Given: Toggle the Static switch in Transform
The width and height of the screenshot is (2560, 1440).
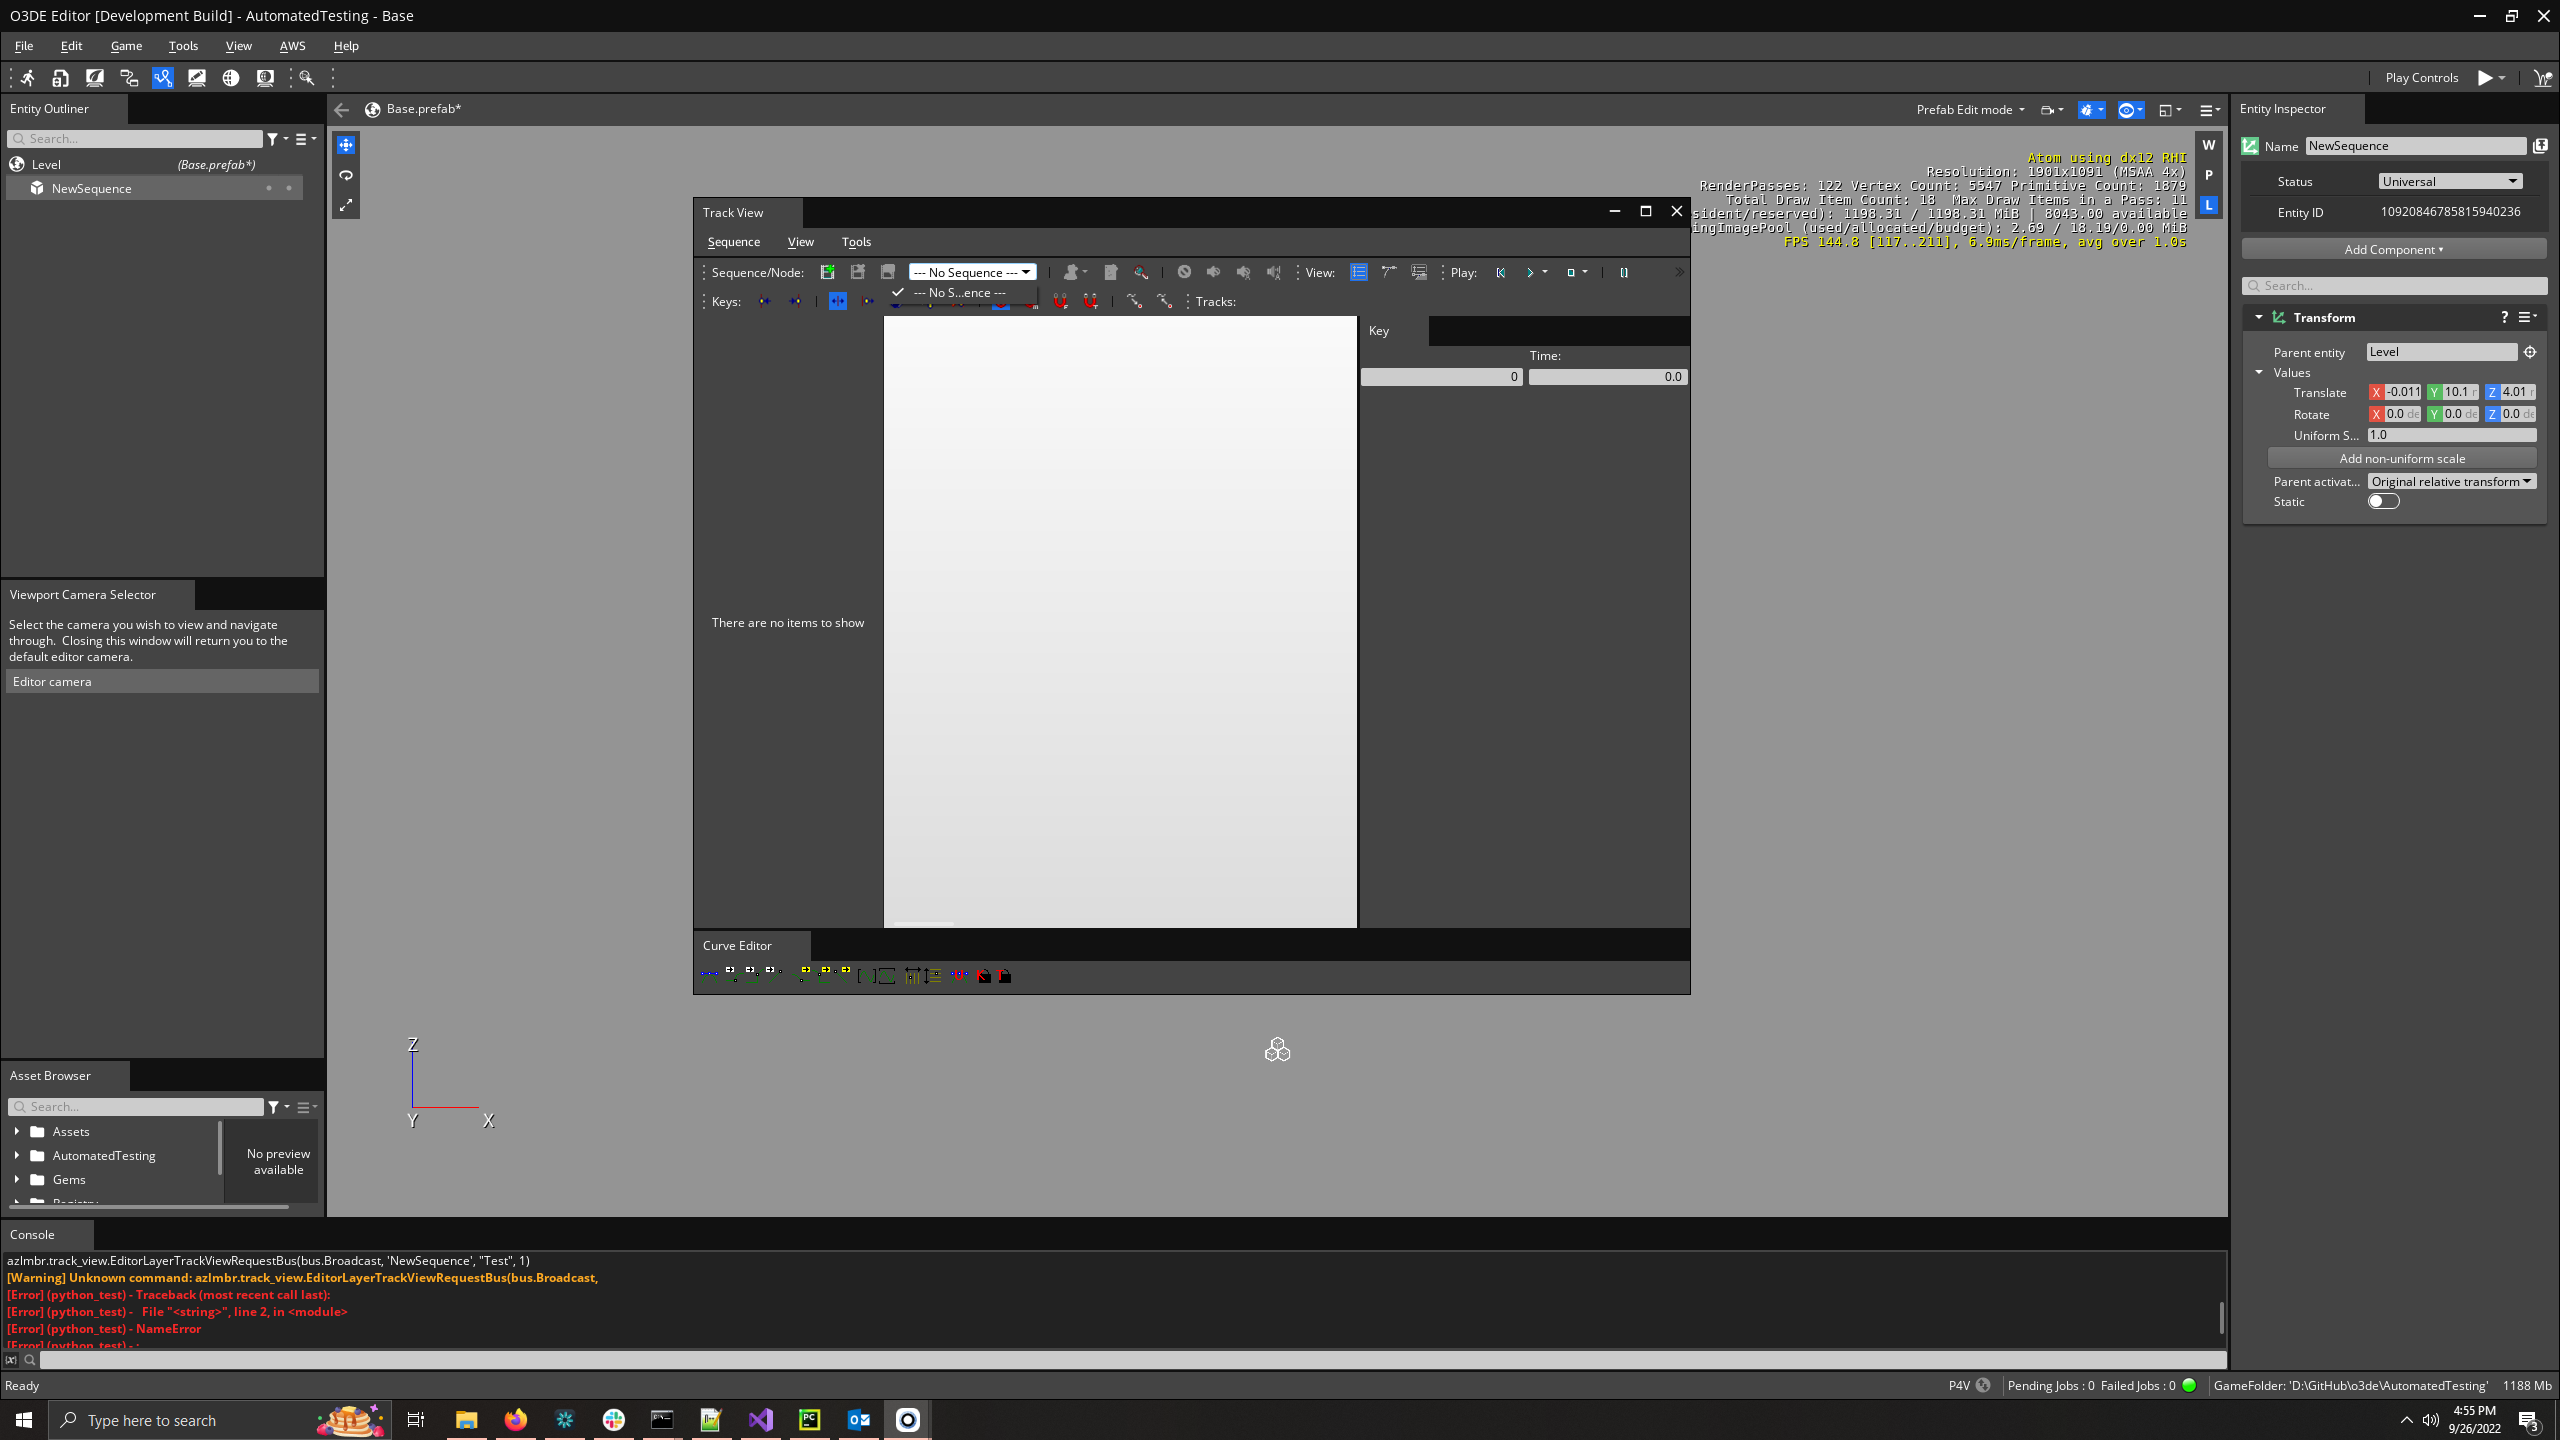Looking at the screenshot, I should [2383, 502].
